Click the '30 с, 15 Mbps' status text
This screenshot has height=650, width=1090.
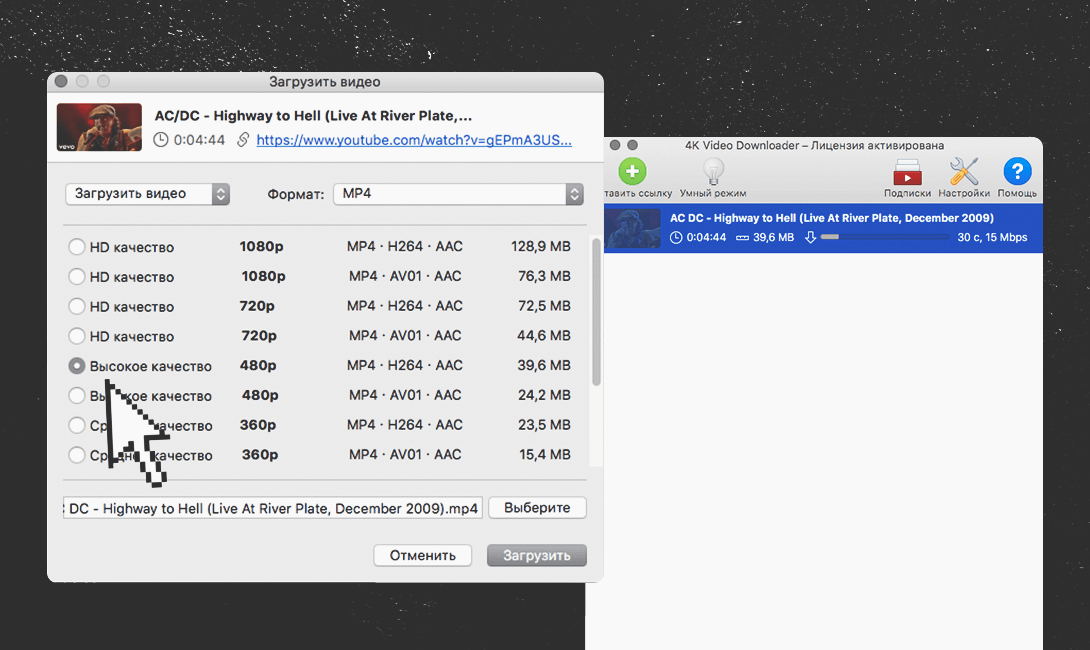tap(992, 237)
